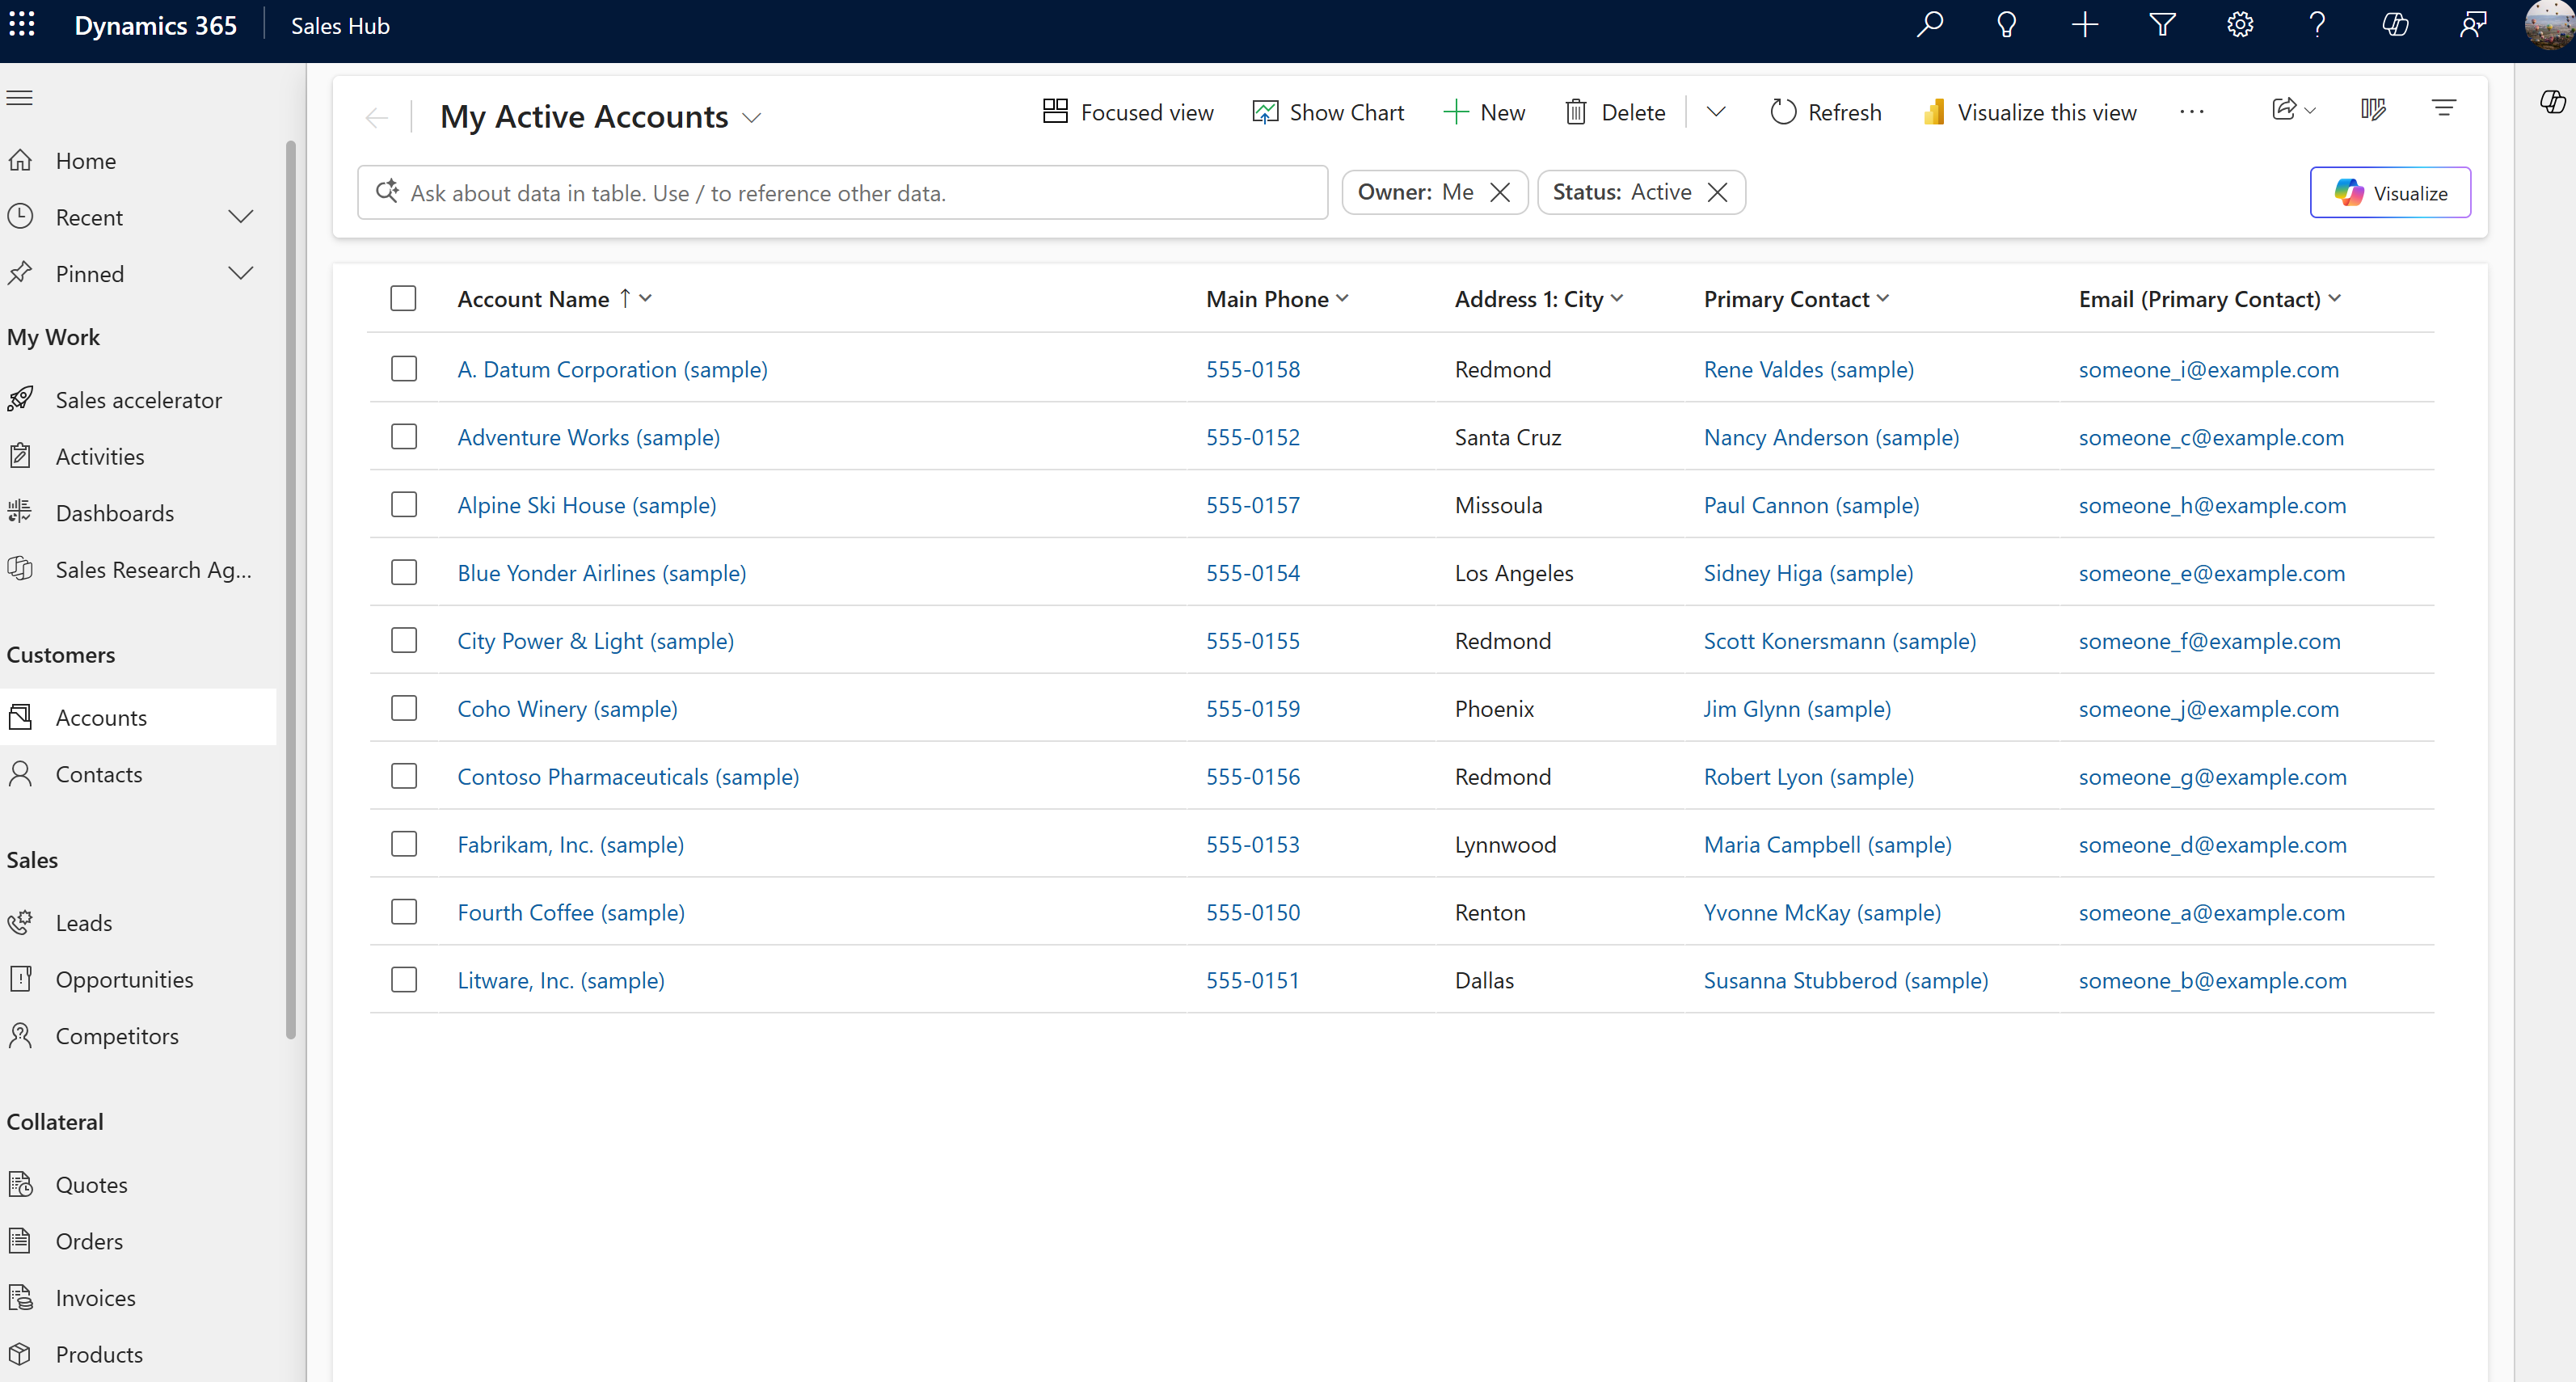Image resolution: width=2576 pixels, height=1382 pixels.
Task: Click the plus quick create icon
Action: [2085, 25]
